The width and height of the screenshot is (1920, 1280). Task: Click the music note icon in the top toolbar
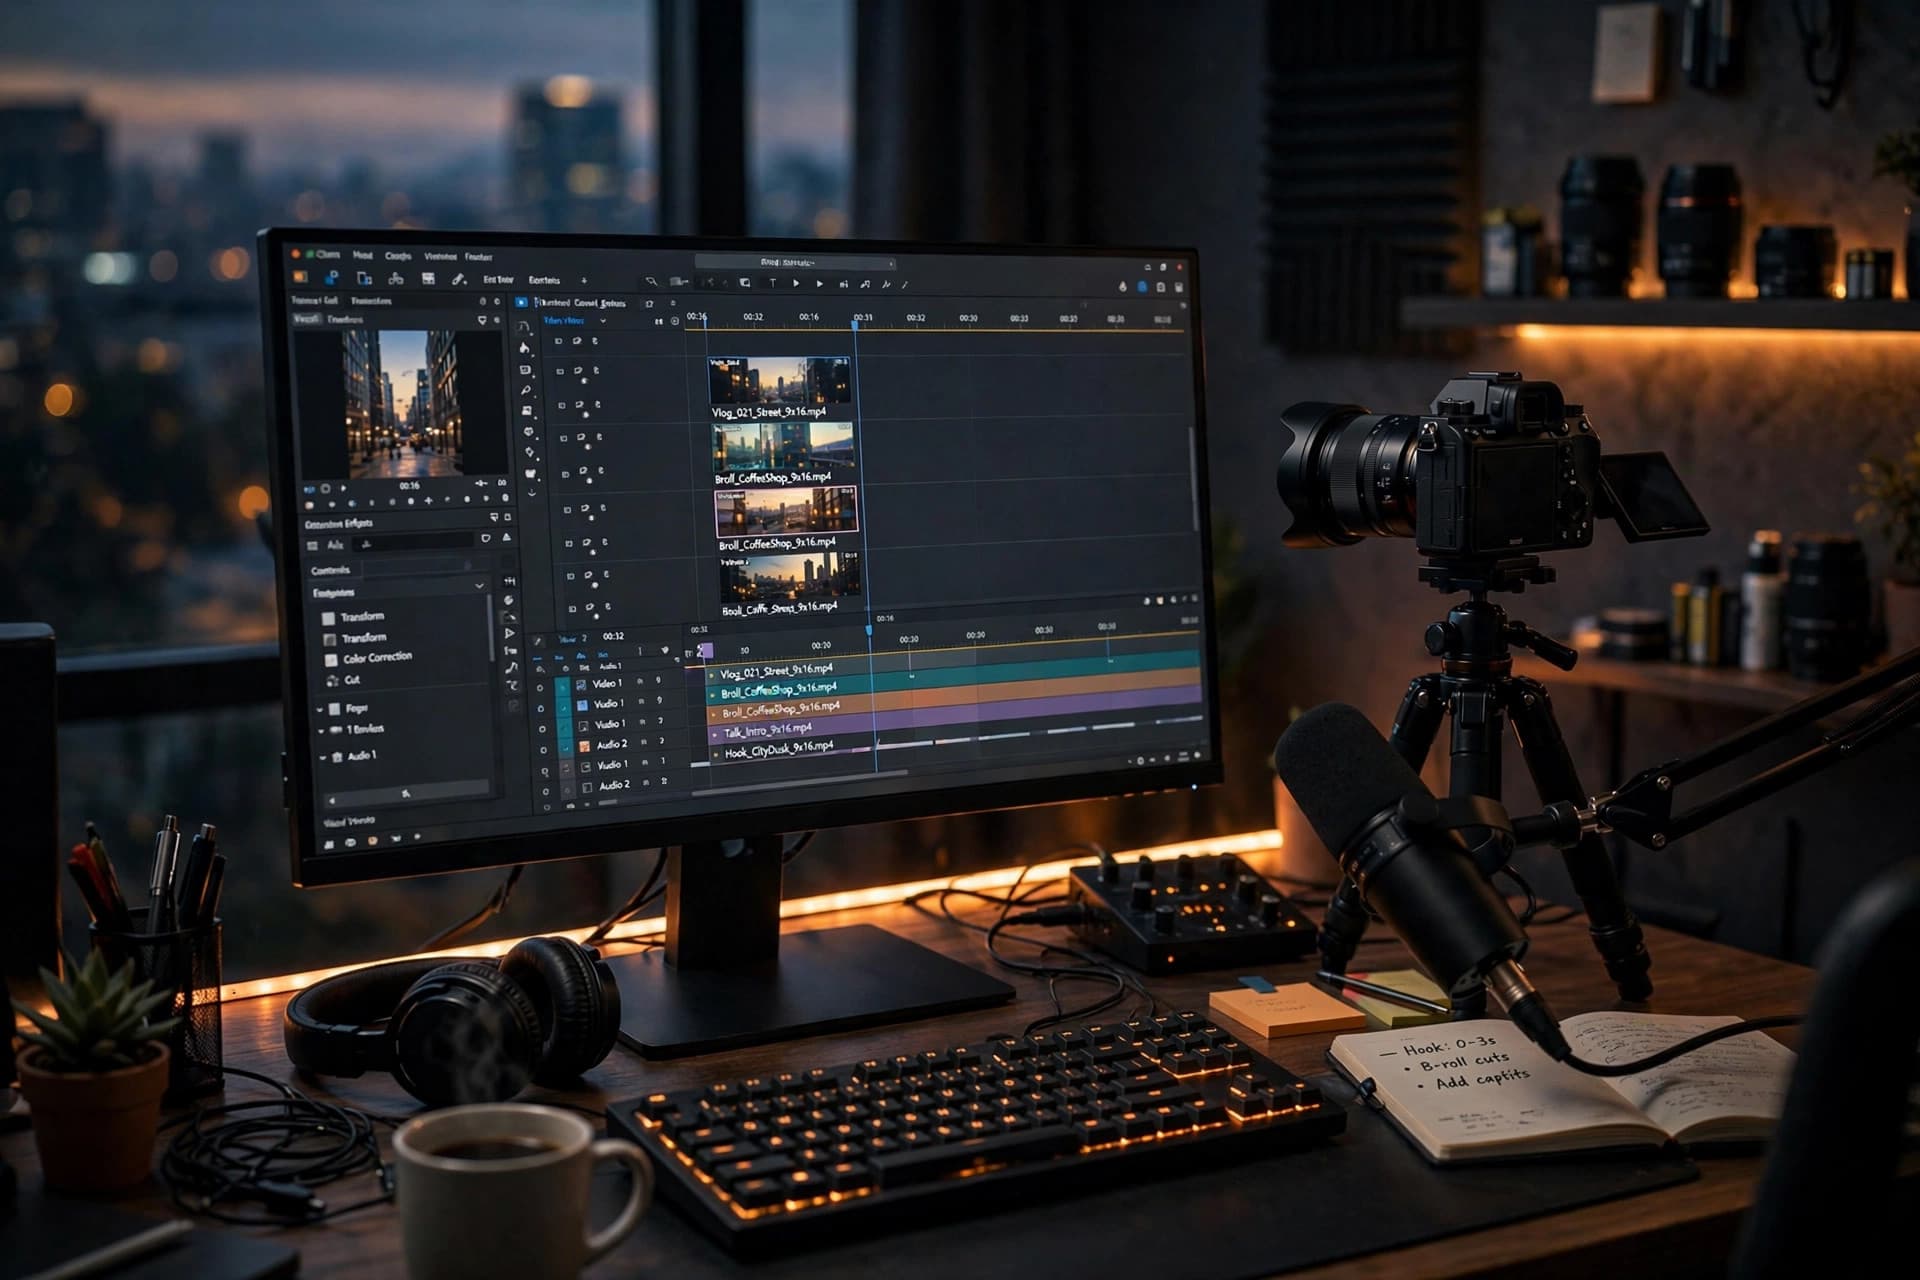(865, 284)
